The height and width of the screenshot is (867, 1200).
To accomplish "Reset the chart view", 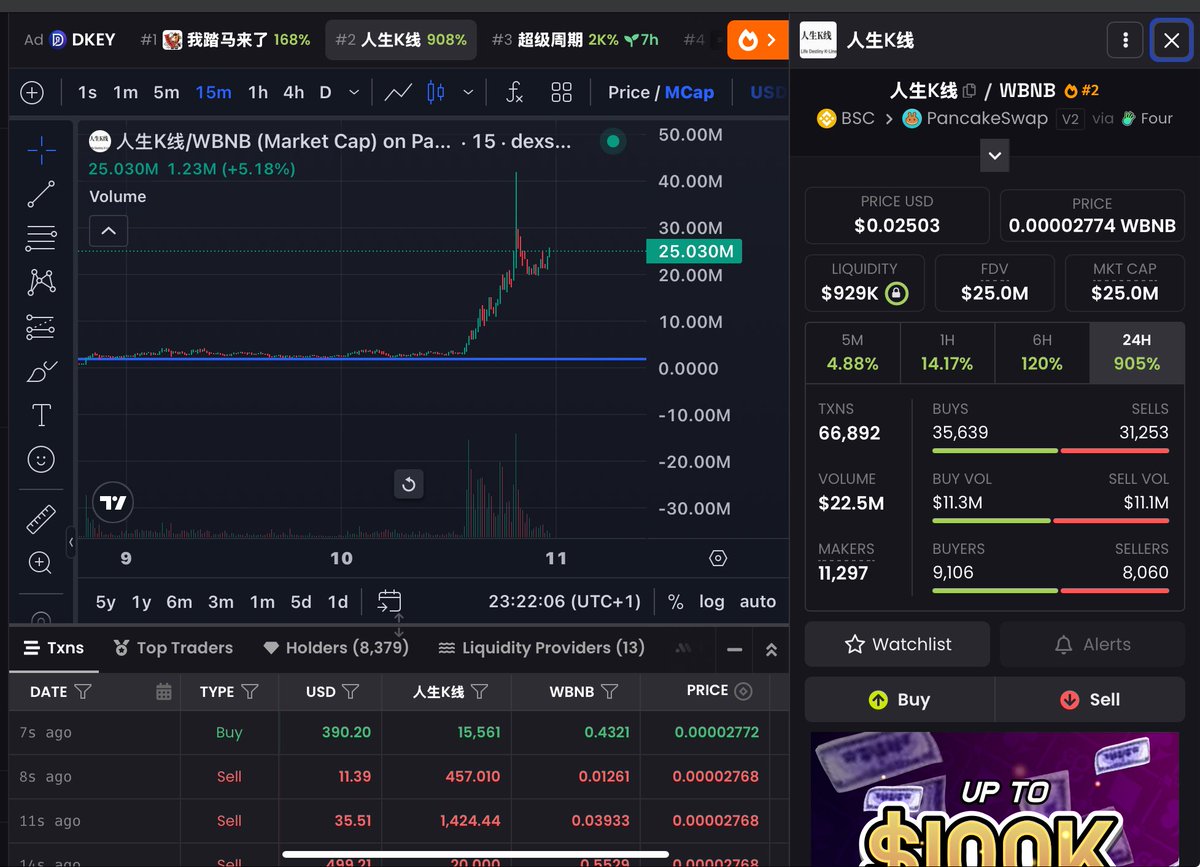I will pyautogui.click(x=408, y=485).
